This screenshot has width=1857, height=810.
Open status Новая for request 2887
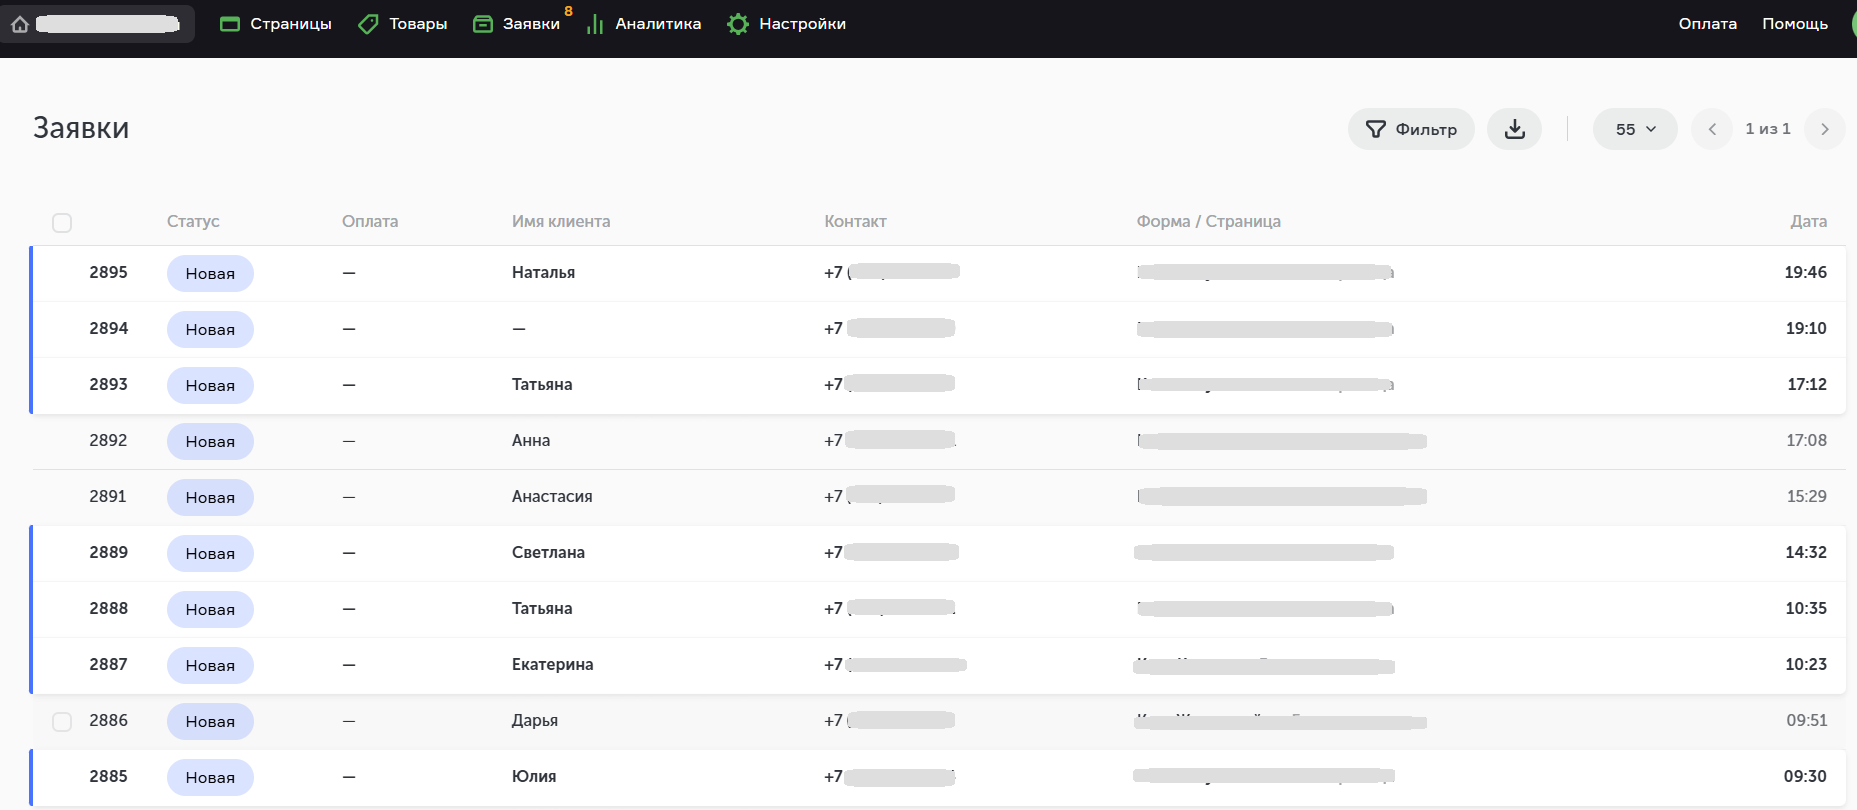[x=210, y=665]
